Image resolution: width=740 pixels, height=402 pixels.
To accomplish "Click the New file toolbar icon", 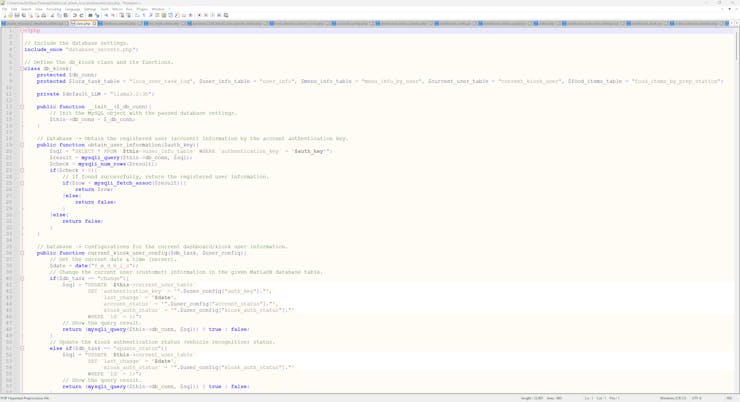I will 4,15.
